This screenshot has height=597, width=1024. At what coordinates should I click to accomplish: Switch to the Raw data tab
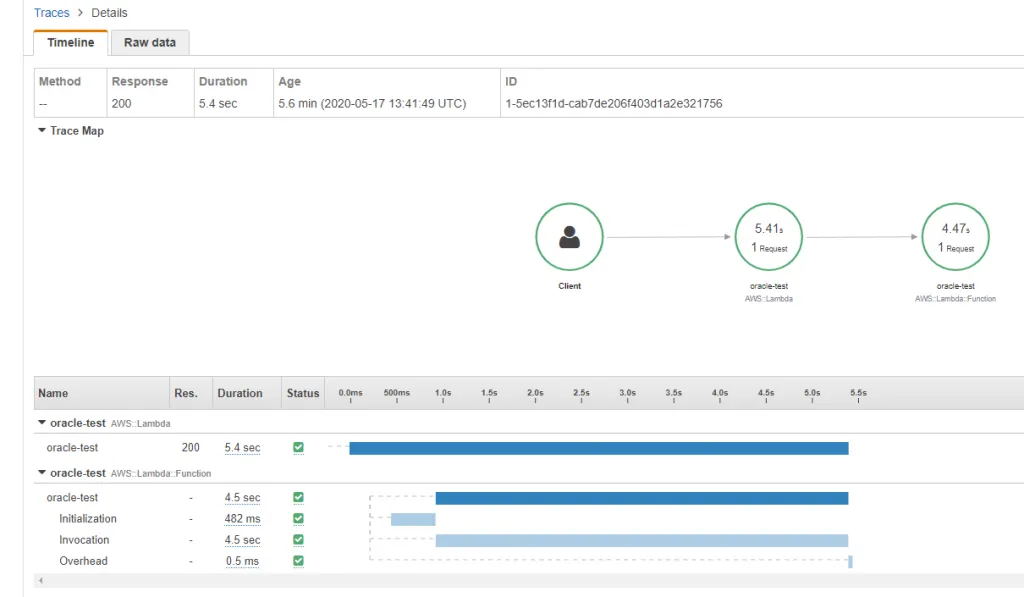point(149,43)
